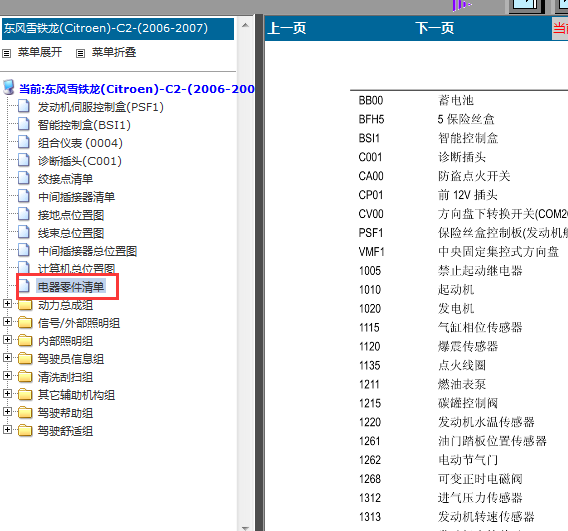This screenshot has height=531, width=568.
Task: Open 发动机伺服控制盒(PSF1) tree item
Action: (x=101, y=107)
